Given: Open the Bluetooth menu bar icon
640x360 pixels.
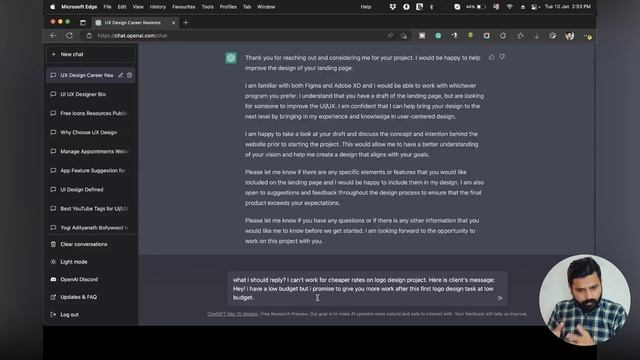Looking at the screenshot, I should (x=431, y=7).
